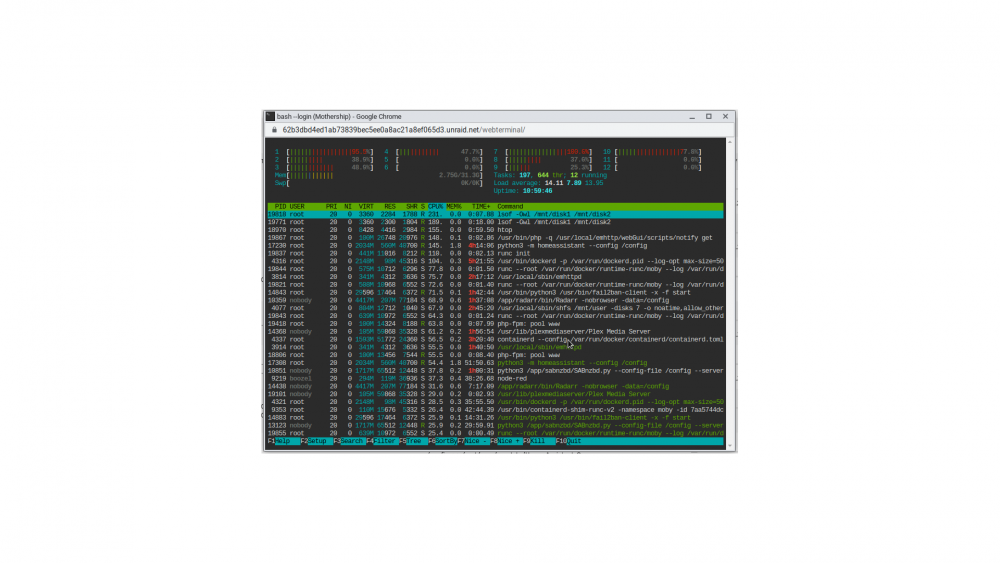Click the Tasks count line
The width and height of the screenshot is (1000, 563).
pos(550,175)
